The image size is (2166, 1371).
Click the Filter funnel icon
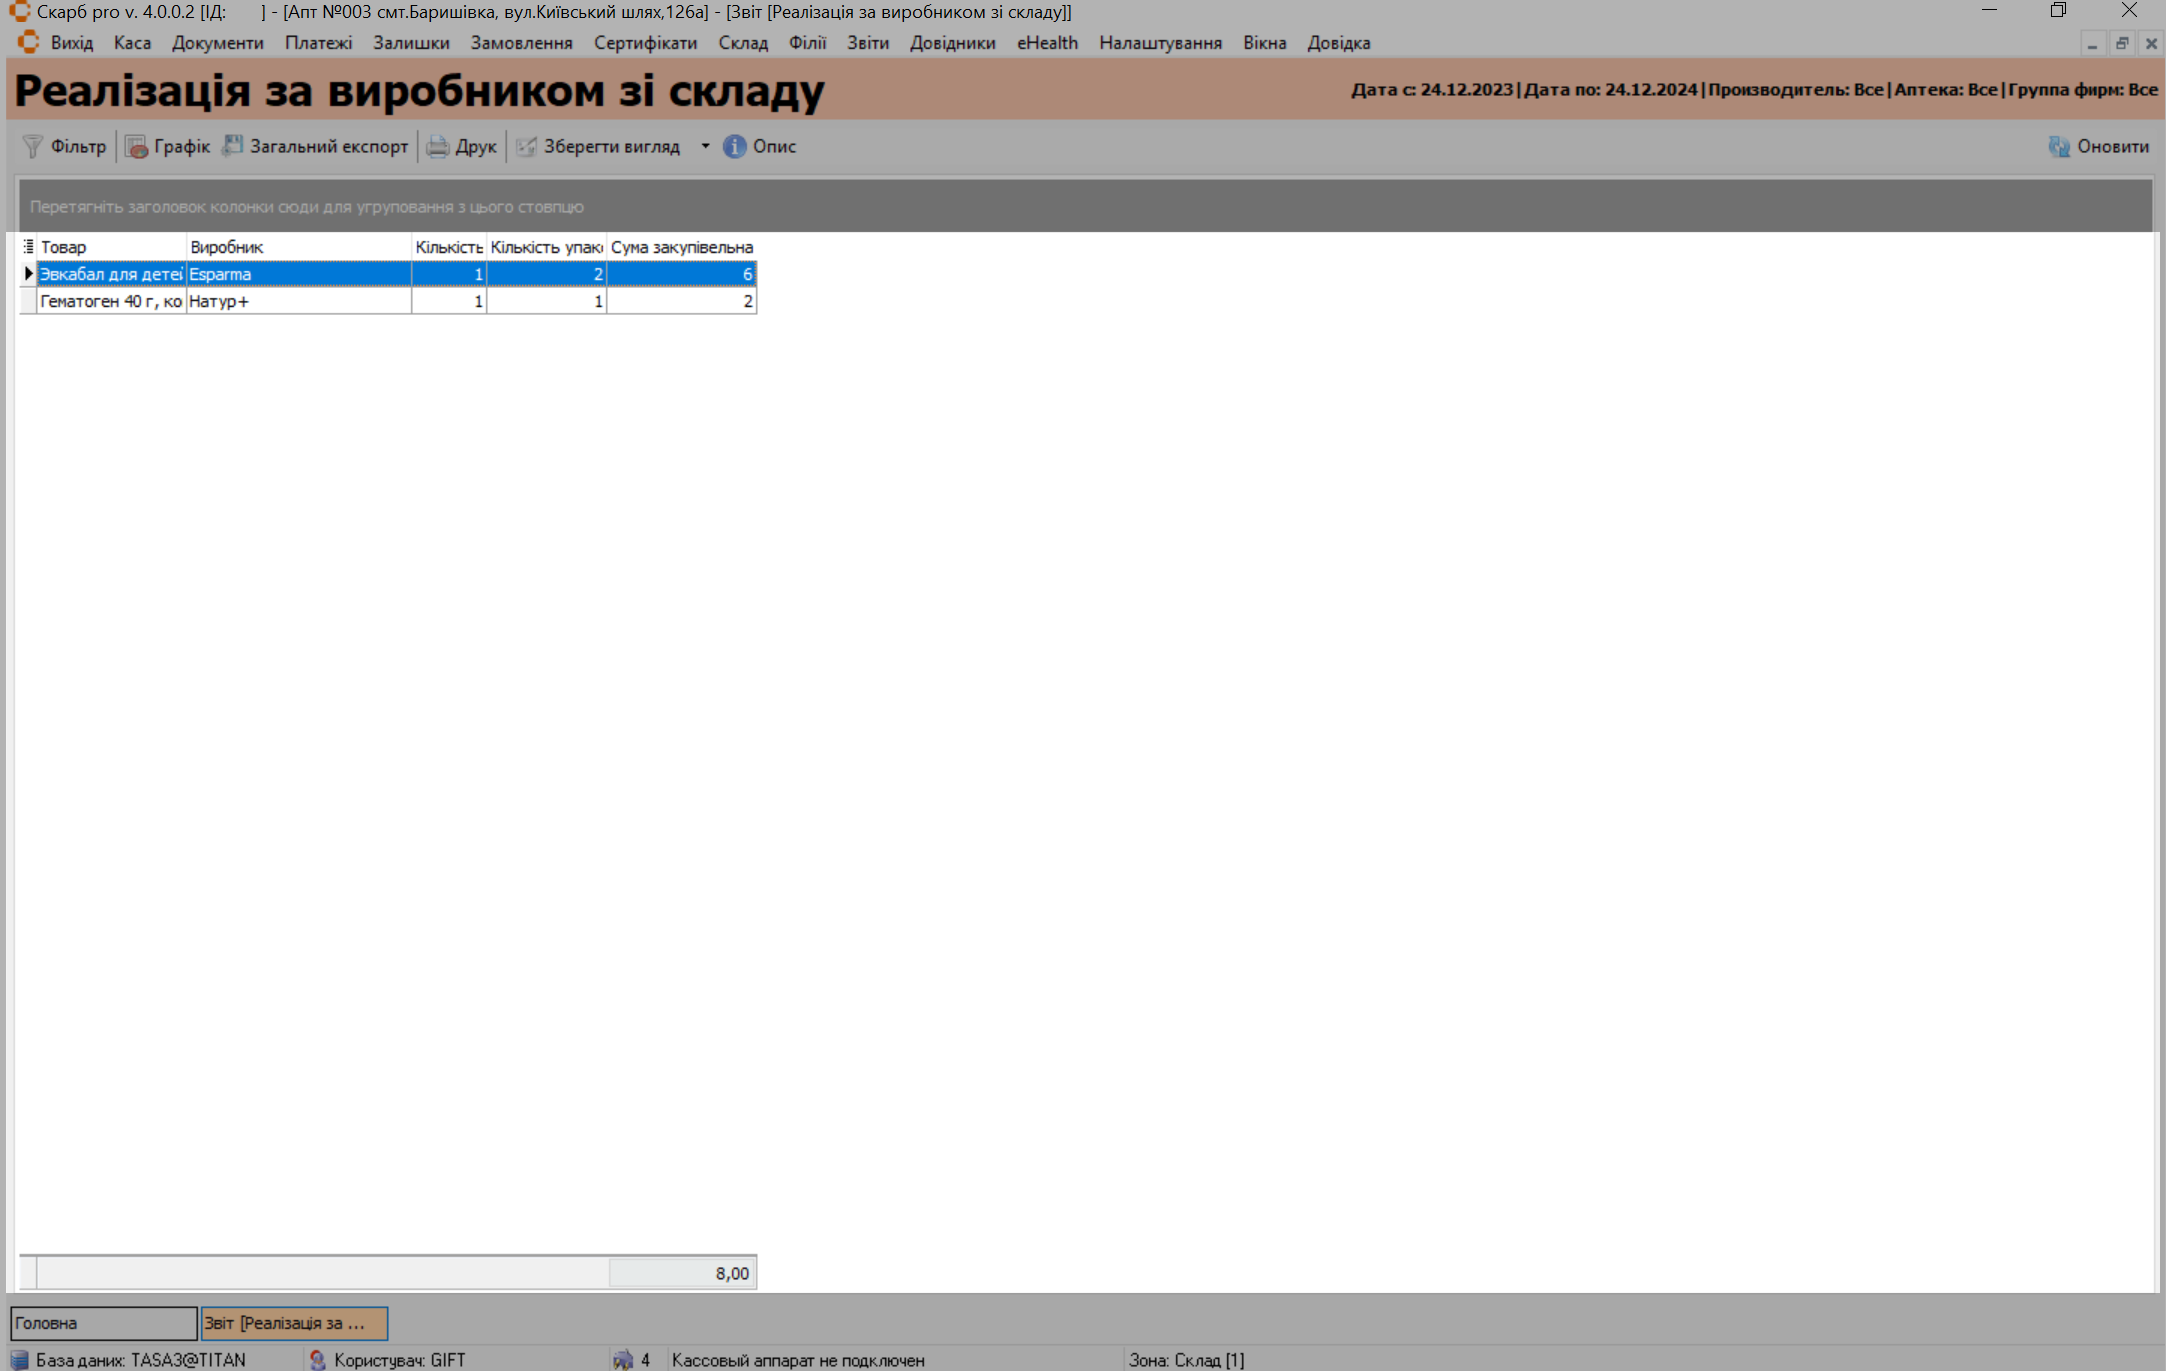33,147
